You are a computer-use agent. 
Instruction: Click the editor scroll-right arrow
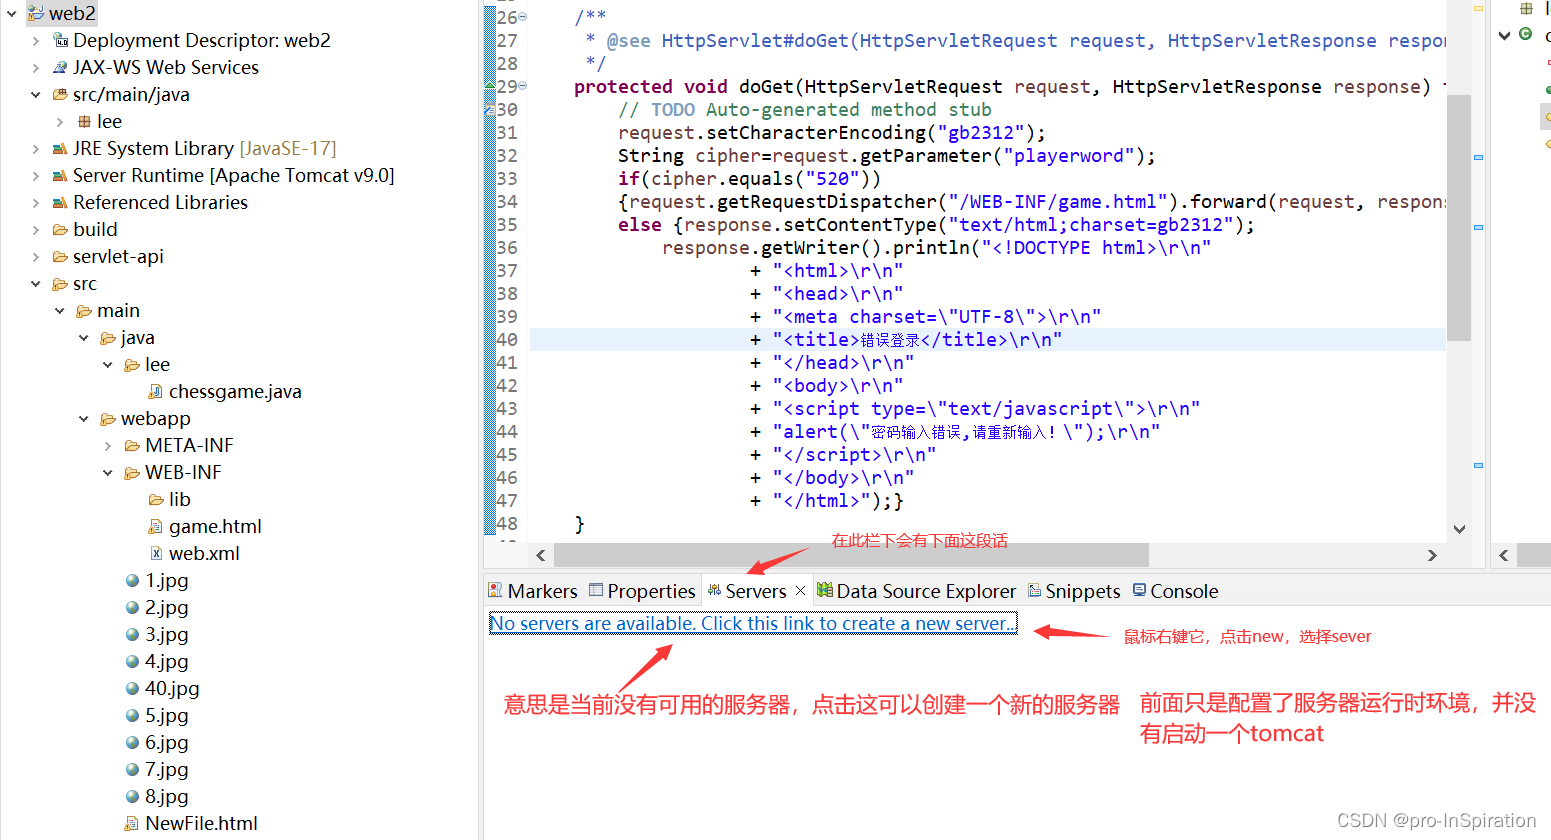[1432, 555]
